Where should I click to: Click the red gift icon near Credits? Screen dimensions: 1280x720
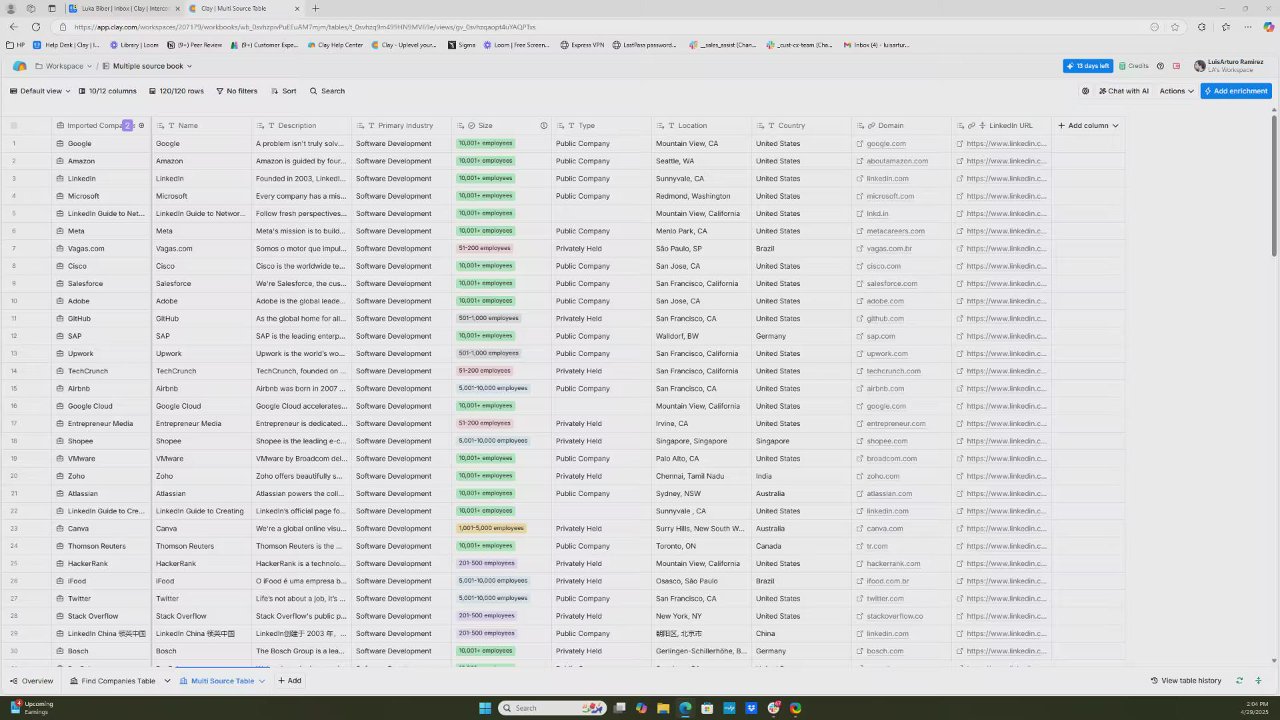pos(1176,66)
